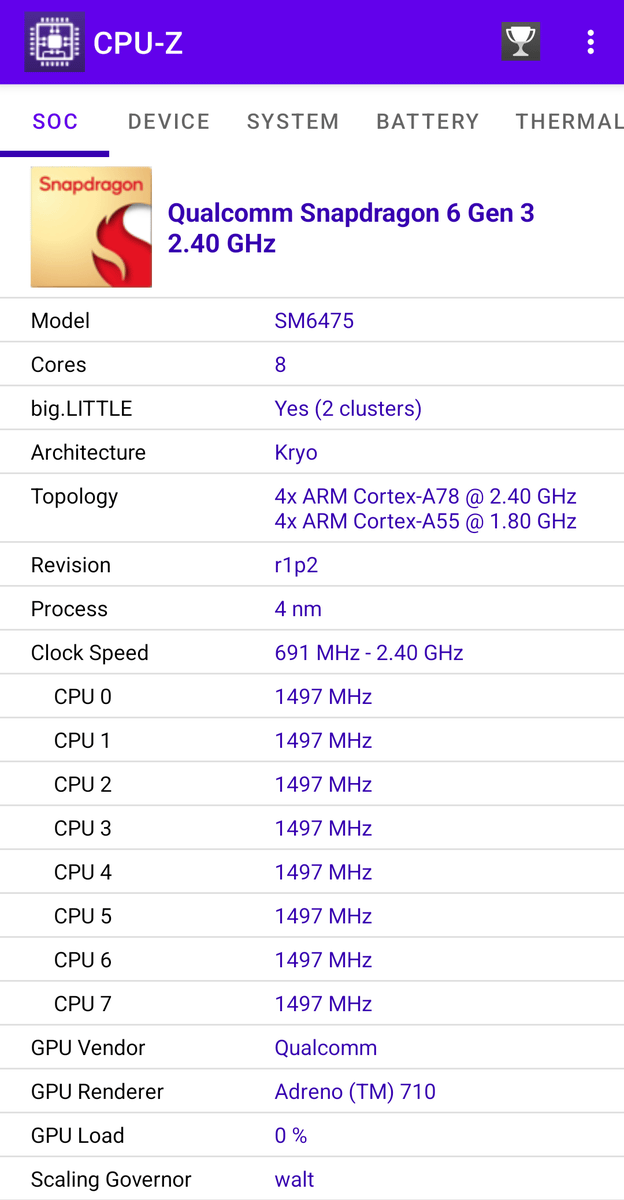Tap the Adreno (TM) 710 renderer value

(x=355, y=1092)
